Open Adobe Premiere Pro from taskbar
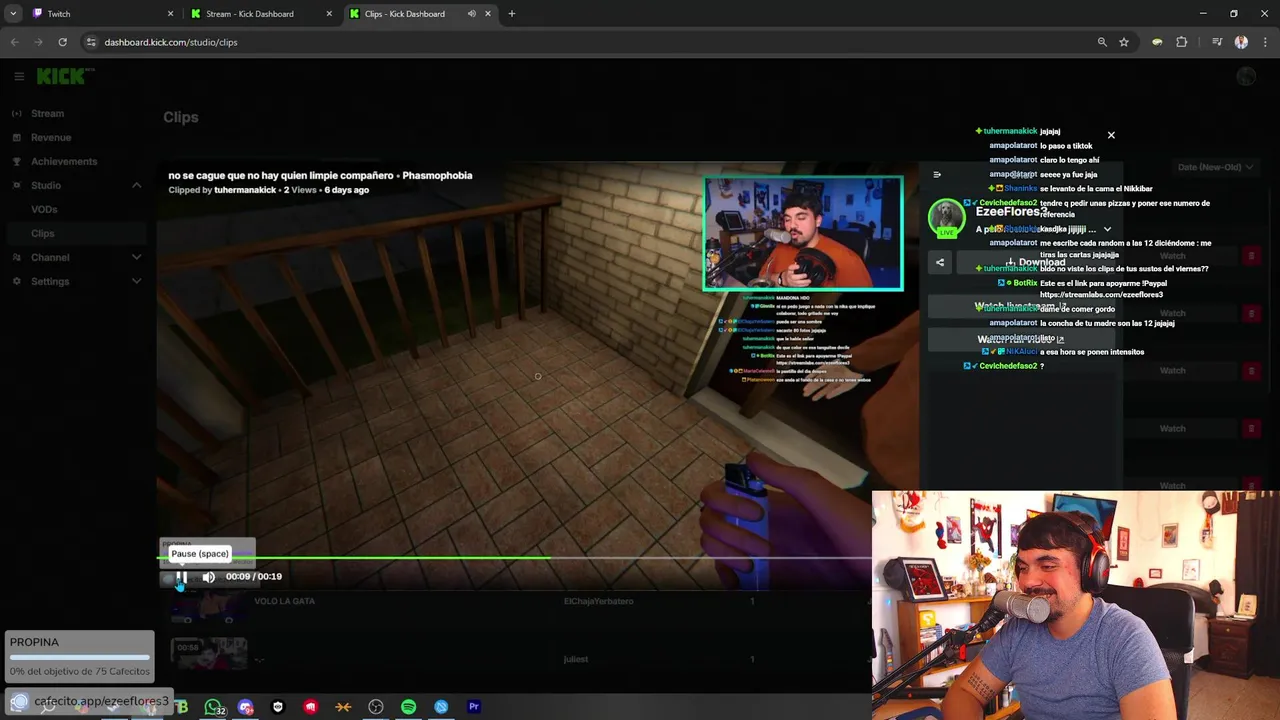The width and height of the screenshot is (1280, 720). (x=474, y=707)
